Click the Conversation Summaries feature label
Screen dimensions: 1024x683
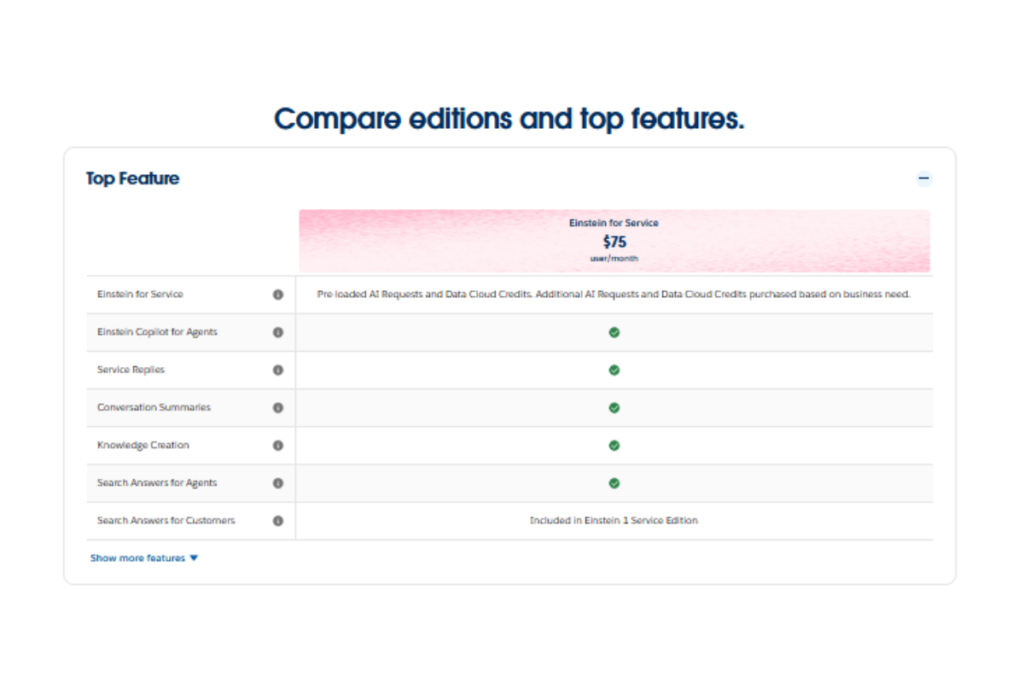point(154,407)
